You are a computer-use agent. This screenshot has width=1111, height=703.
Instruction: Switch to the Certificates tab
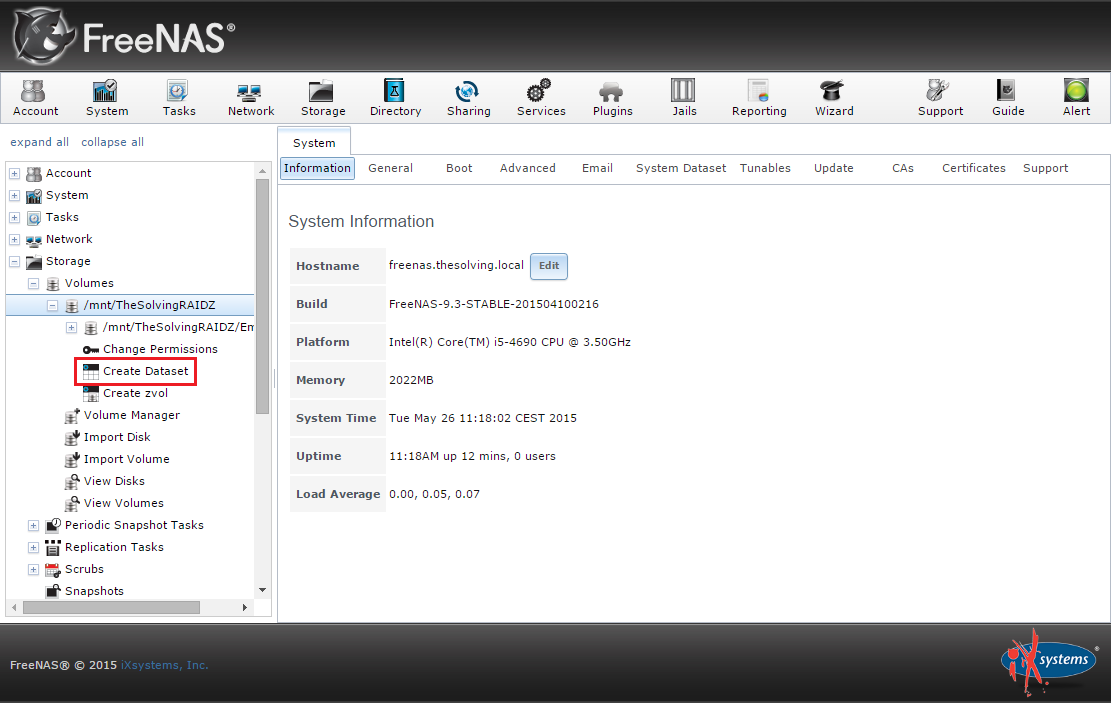[974, 168]
